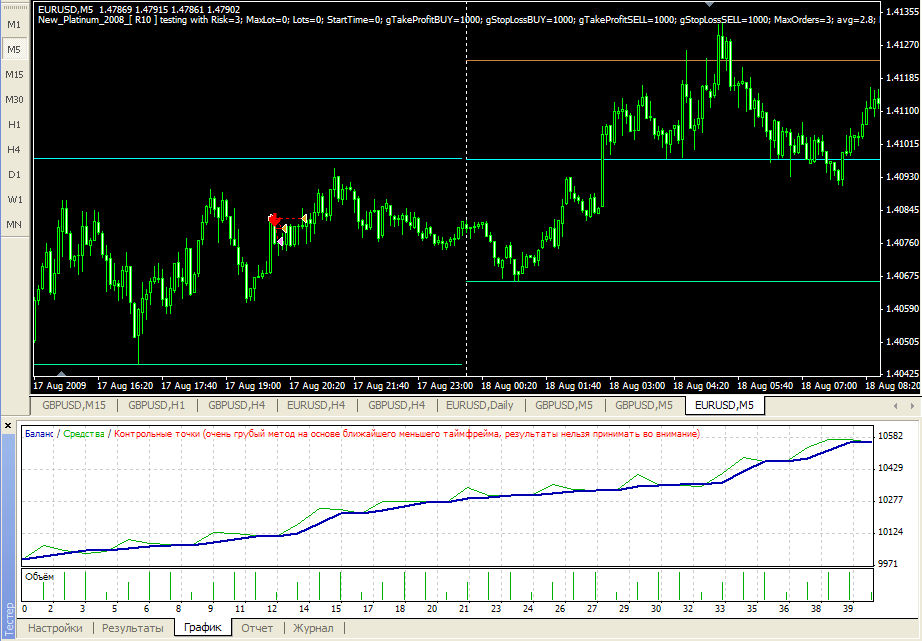Viewport: 922px width, 641px height.
Task: Select the M30 timeframe button
Action: pyautogui.click(x=14, y=99)
